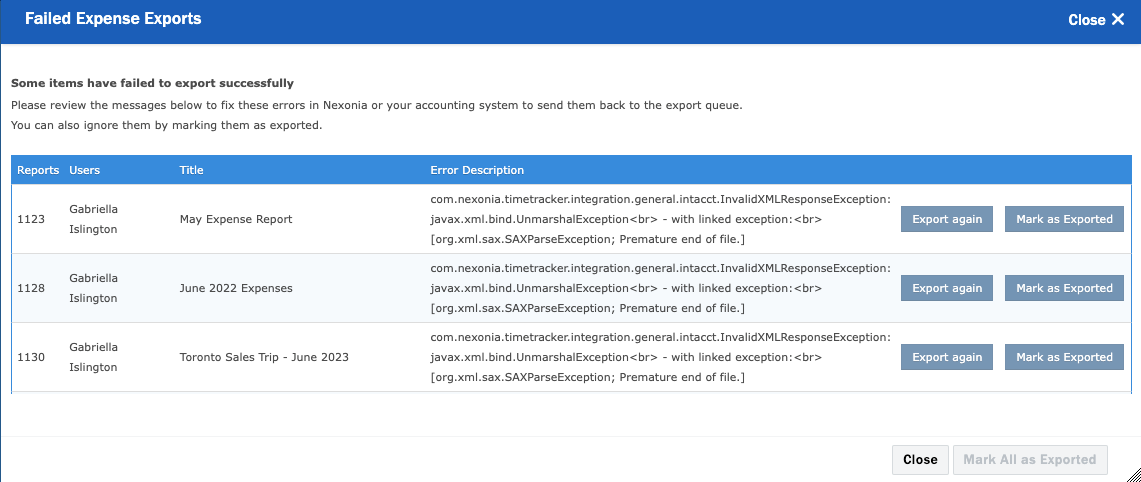Sort by Reports column header
Screen dimensions: 1141x482
pyautogui.click(x=38, y=170)
